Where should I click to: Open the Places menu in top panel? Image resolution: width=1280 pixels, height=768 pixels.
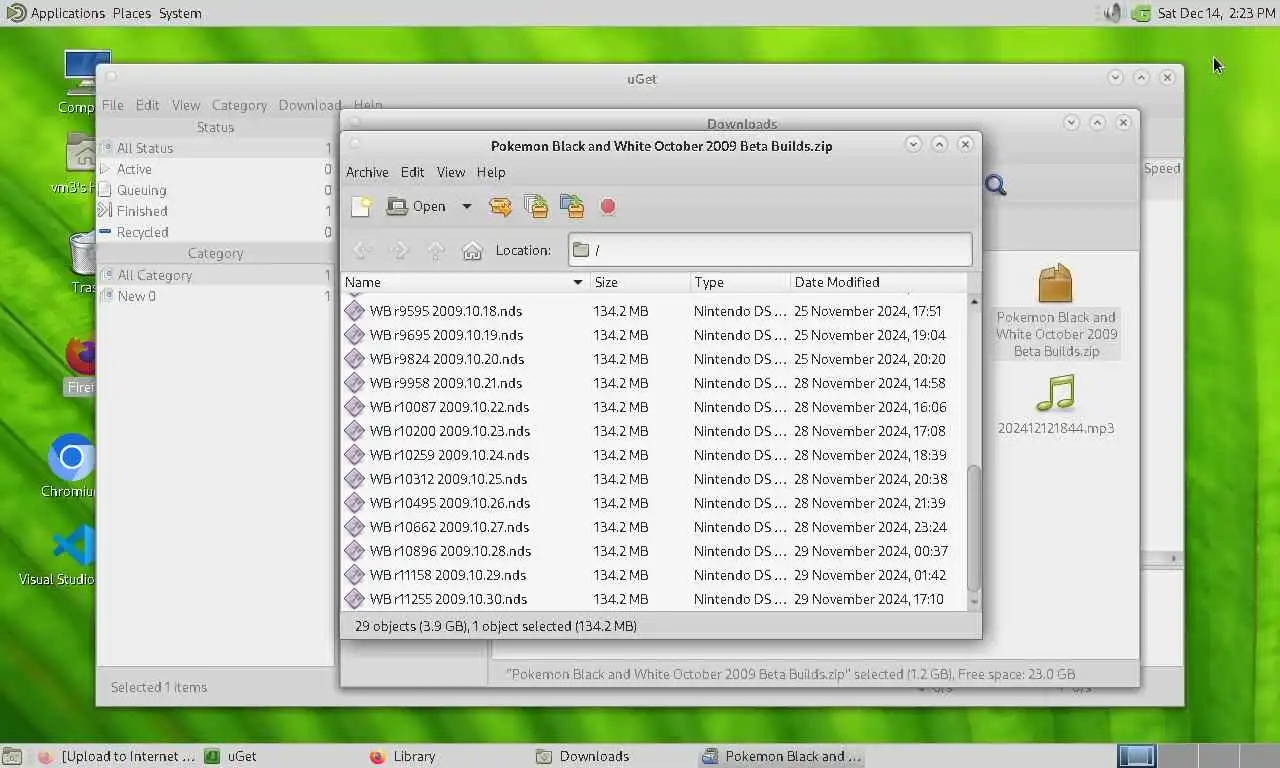pos(131,13)
